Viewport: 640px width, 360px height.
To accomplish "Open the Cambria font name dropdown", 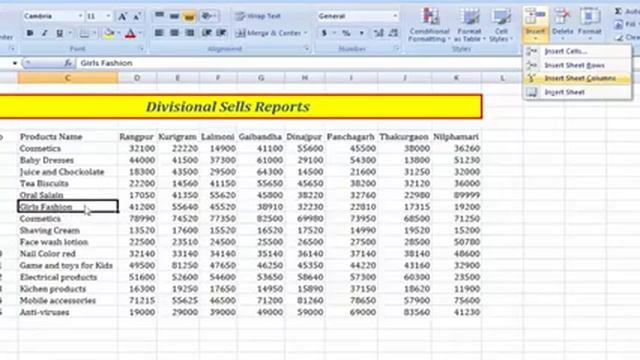I will point(80,16).
